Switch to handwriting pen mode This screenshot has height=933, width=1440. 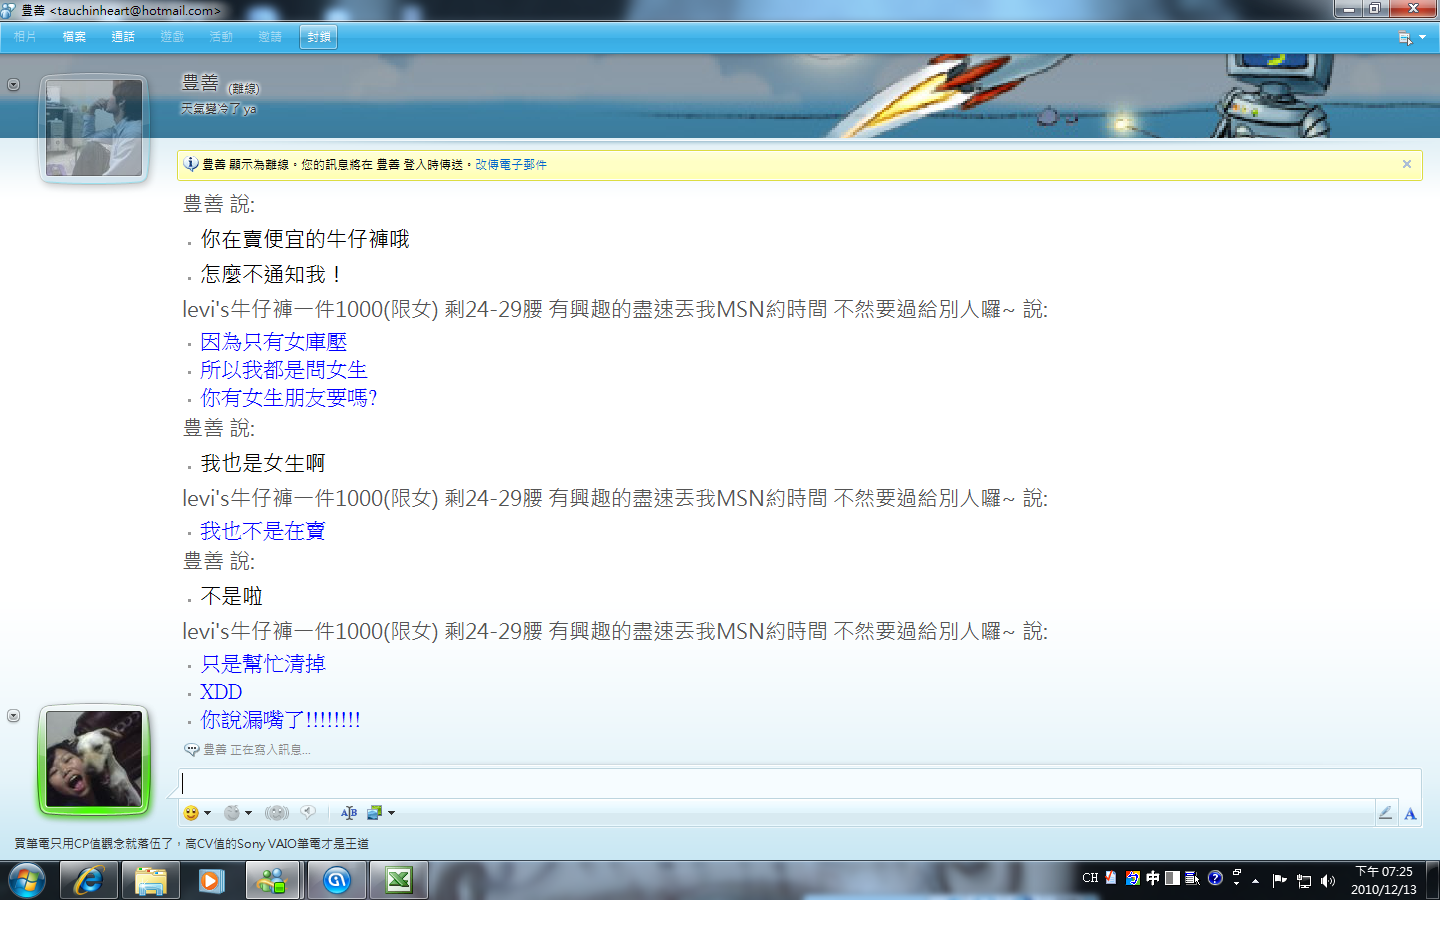click(x=1385, y=813)
